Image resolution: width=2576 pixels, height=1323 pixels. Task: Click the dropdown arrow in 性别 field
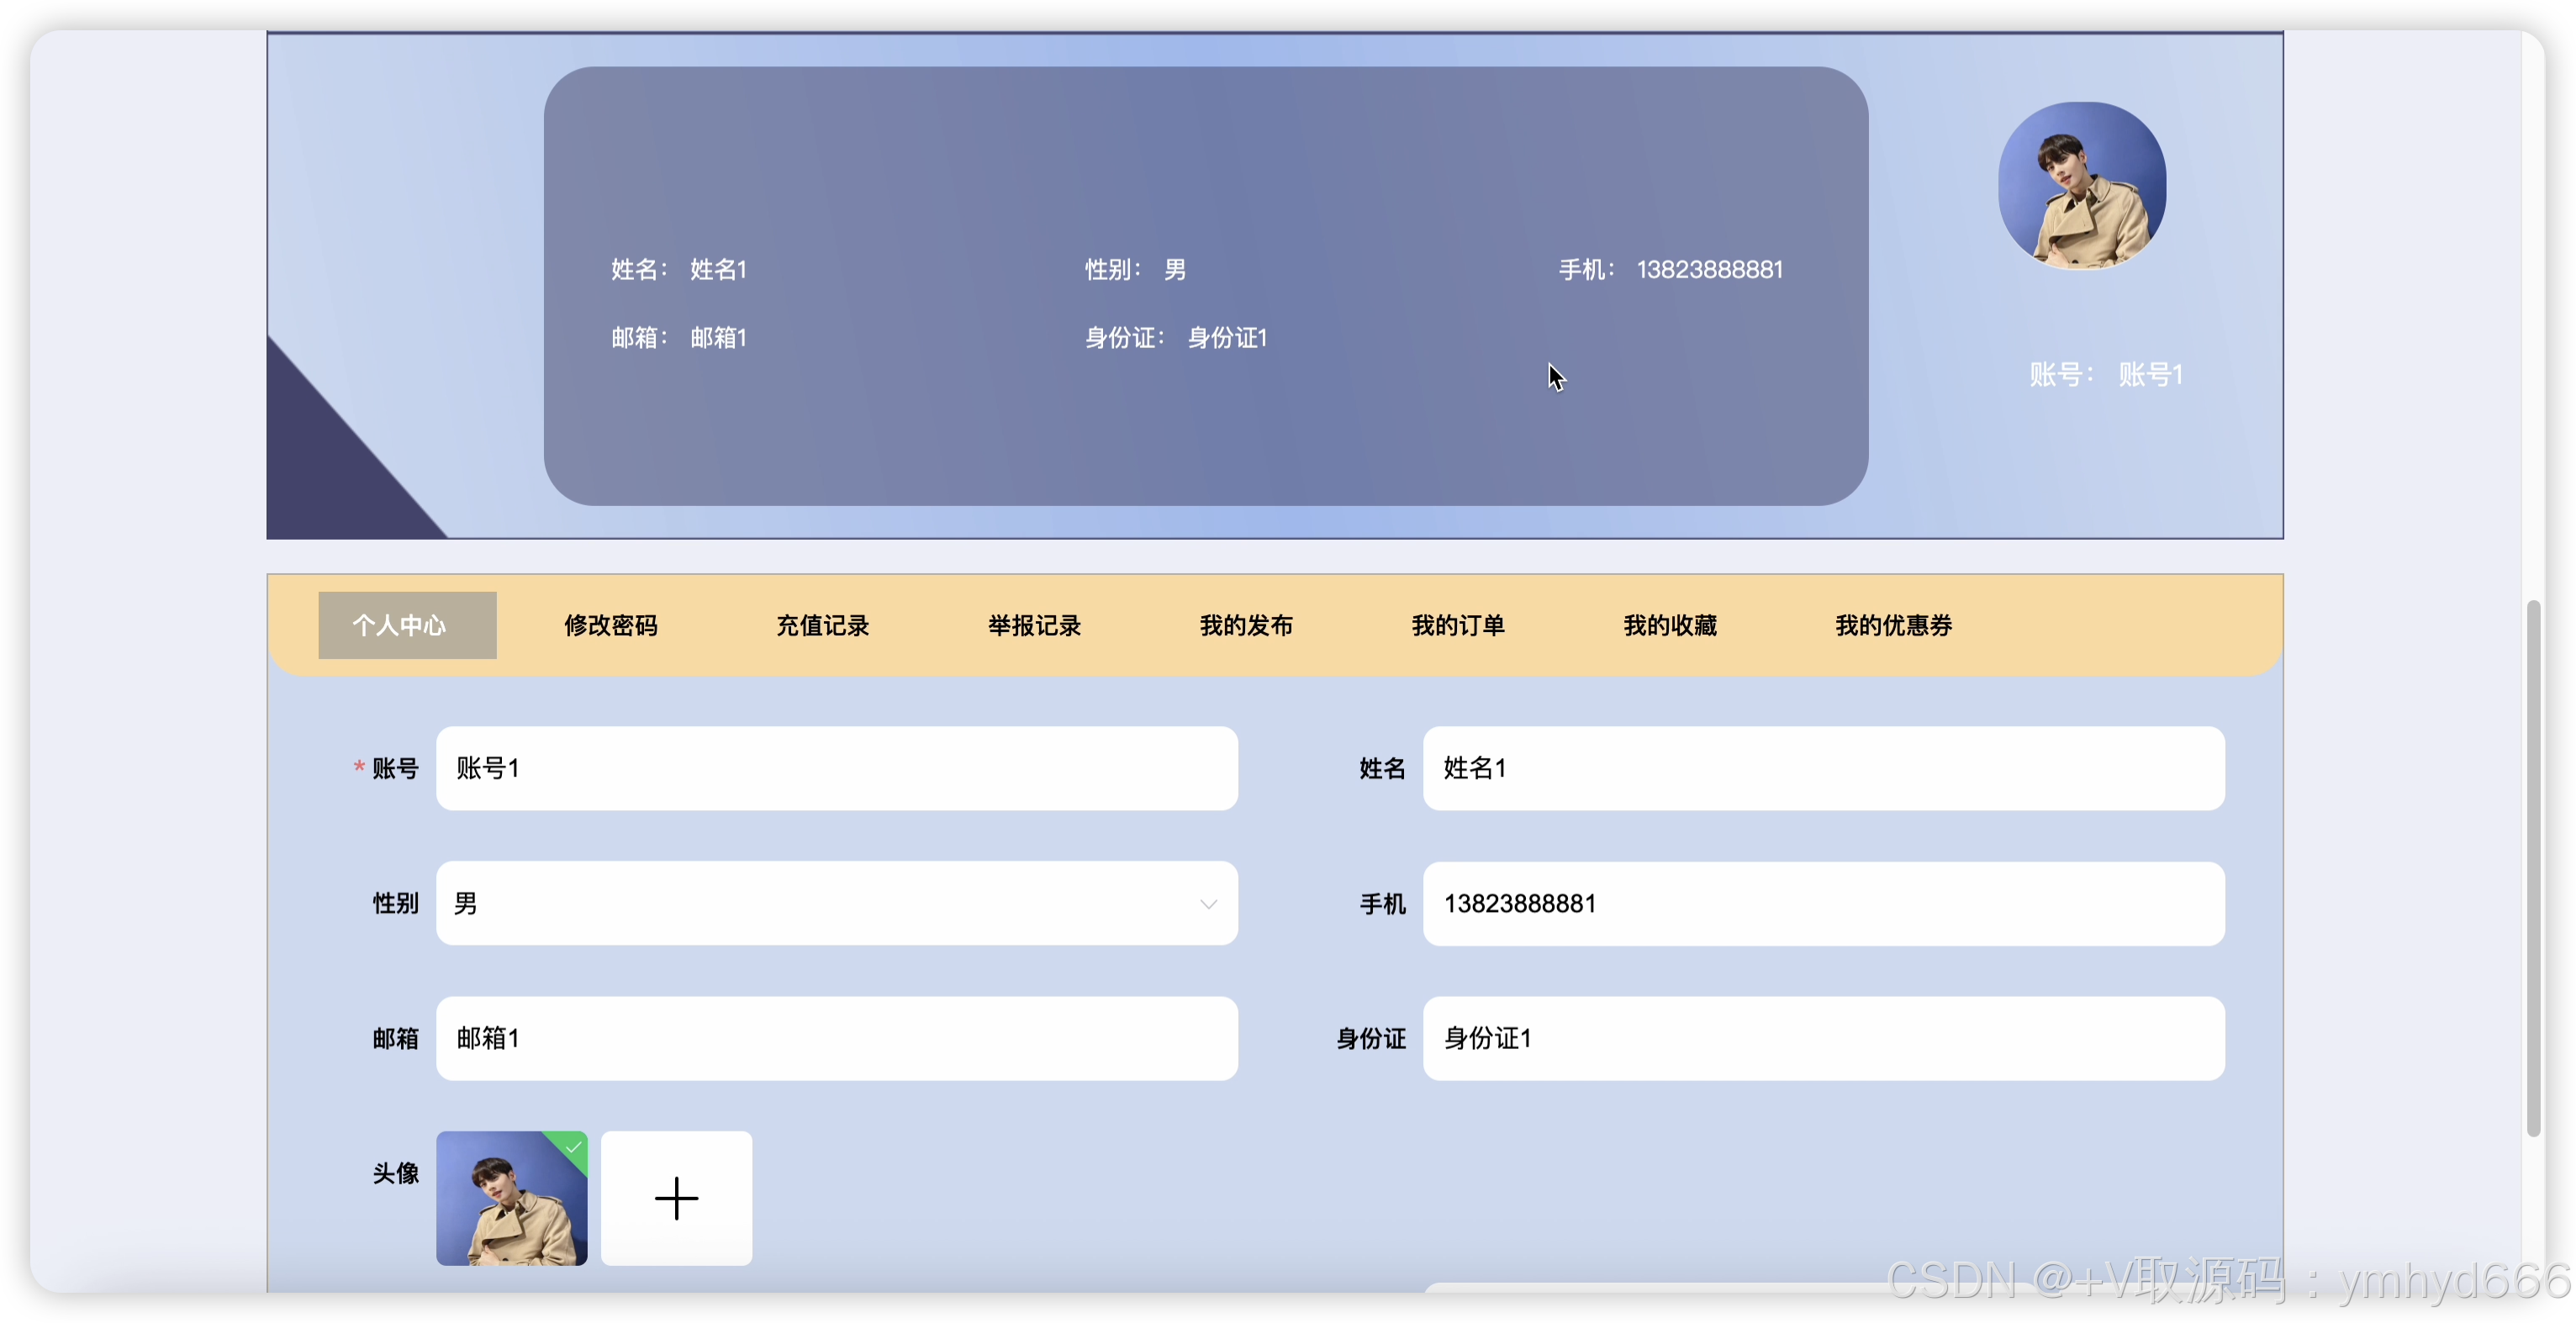tap(1208, 904)
